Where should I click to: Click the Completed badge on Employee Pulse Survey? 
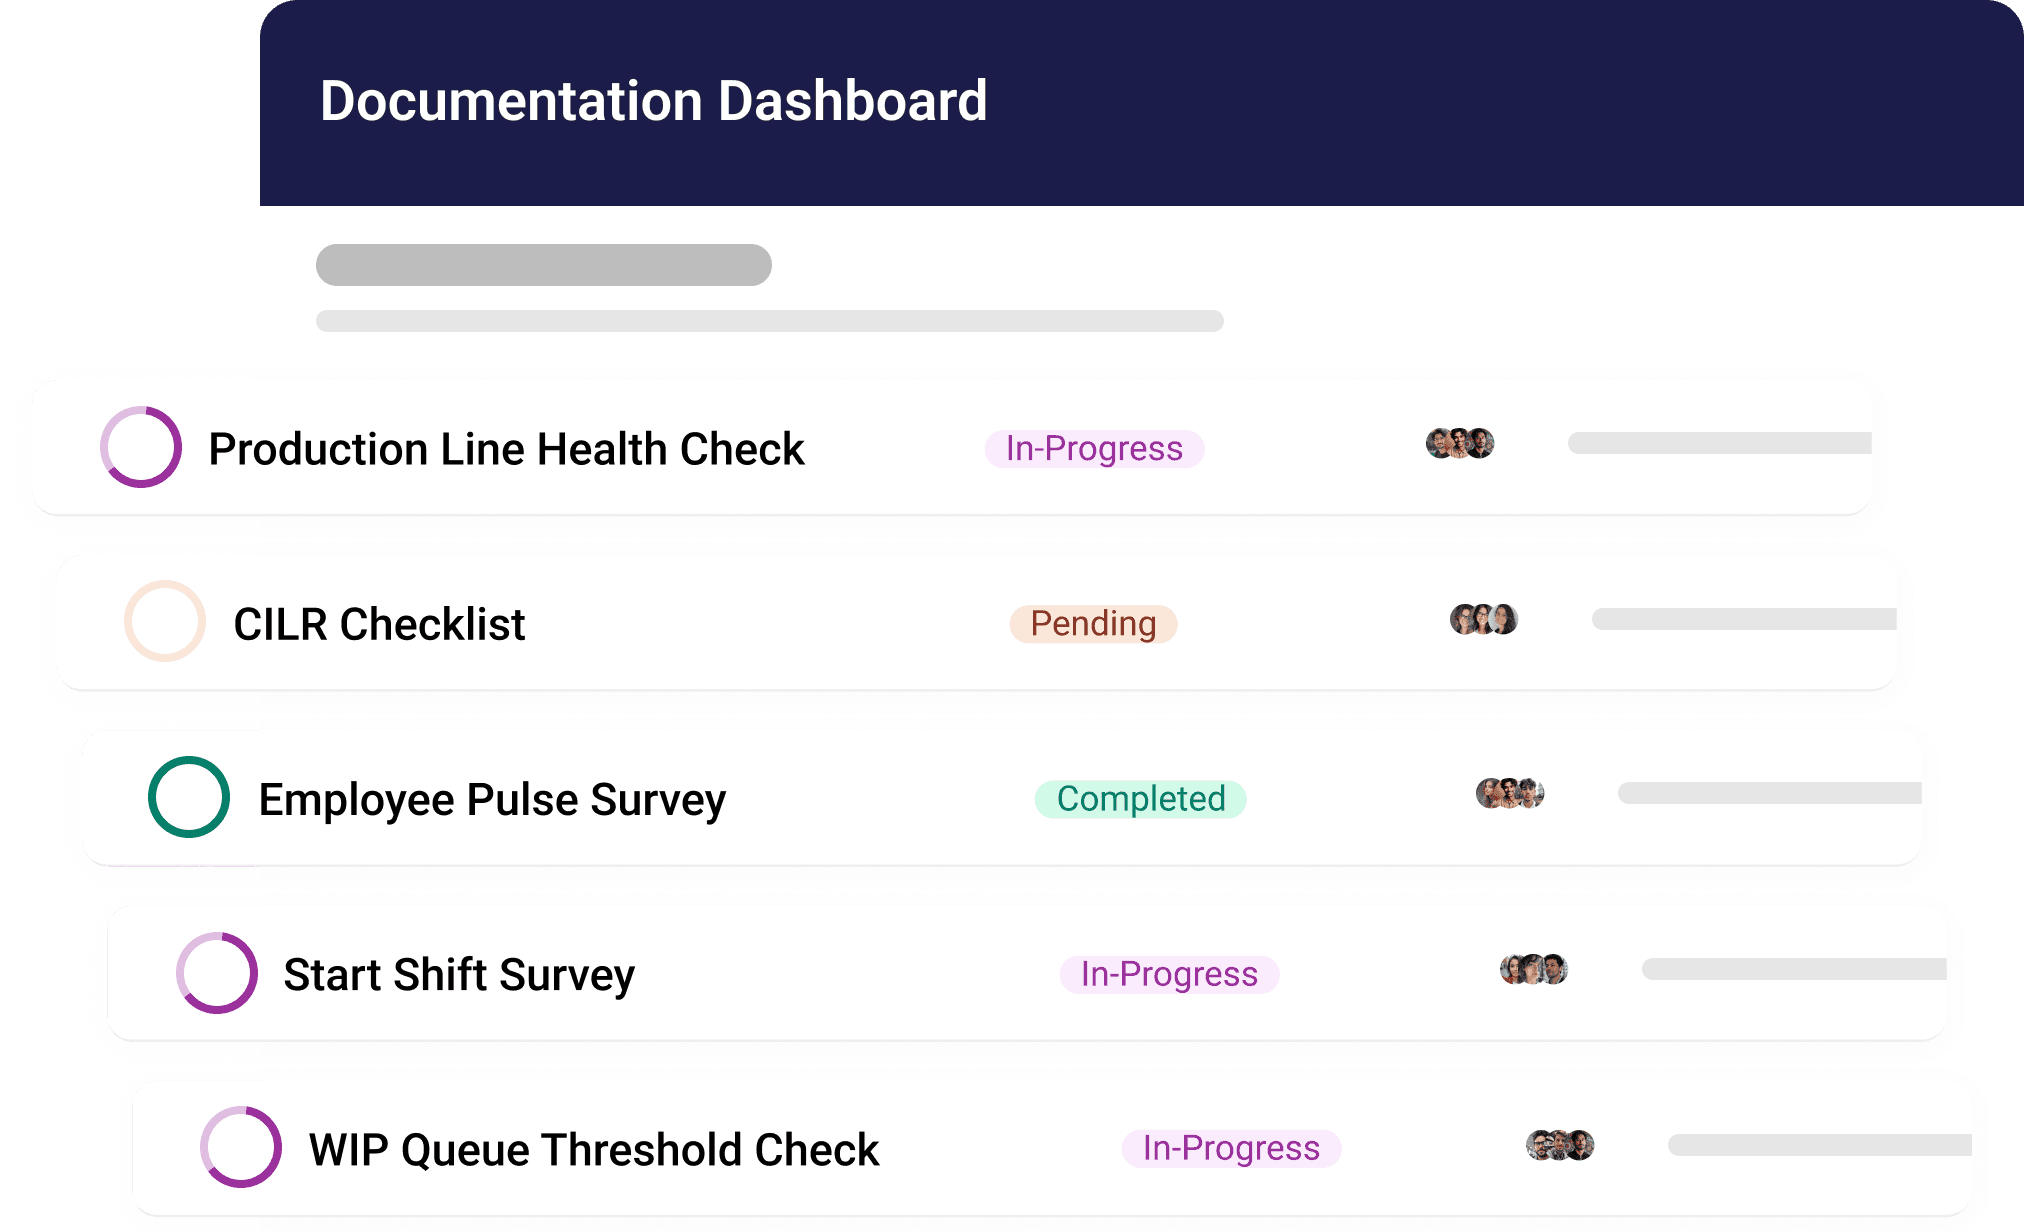click(x=1141, y=799)
